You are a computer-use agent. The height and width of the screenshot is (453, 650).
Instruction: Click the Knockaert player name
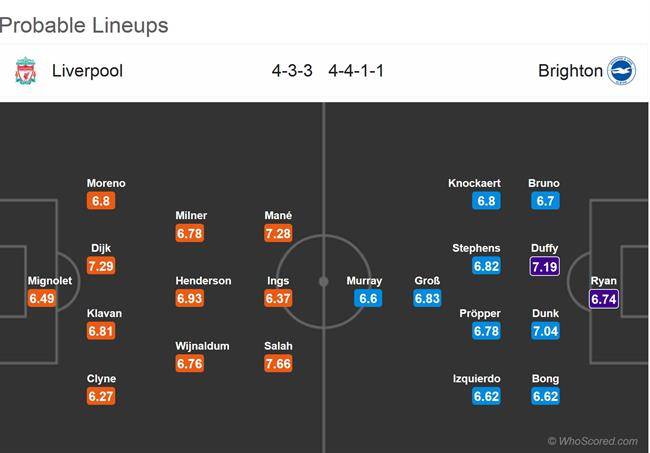click(474, 183)
